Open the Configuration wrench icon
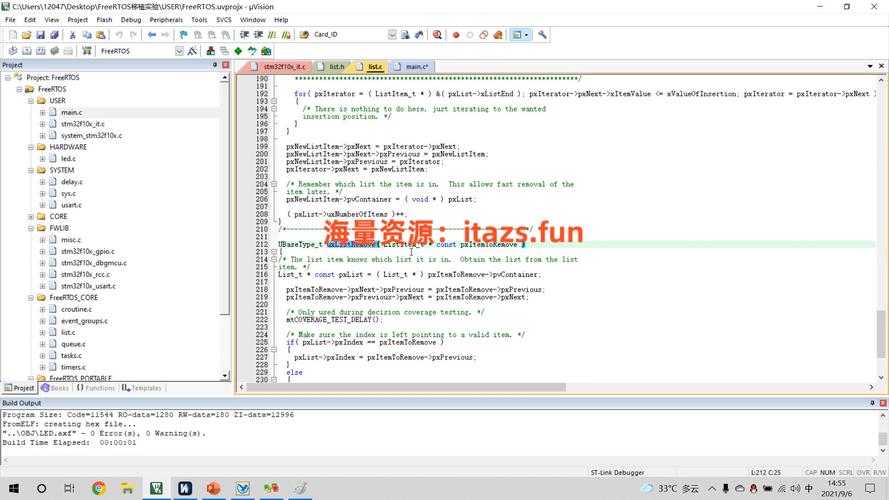Viewport: 889px width, 500px height. coord(543,35)
